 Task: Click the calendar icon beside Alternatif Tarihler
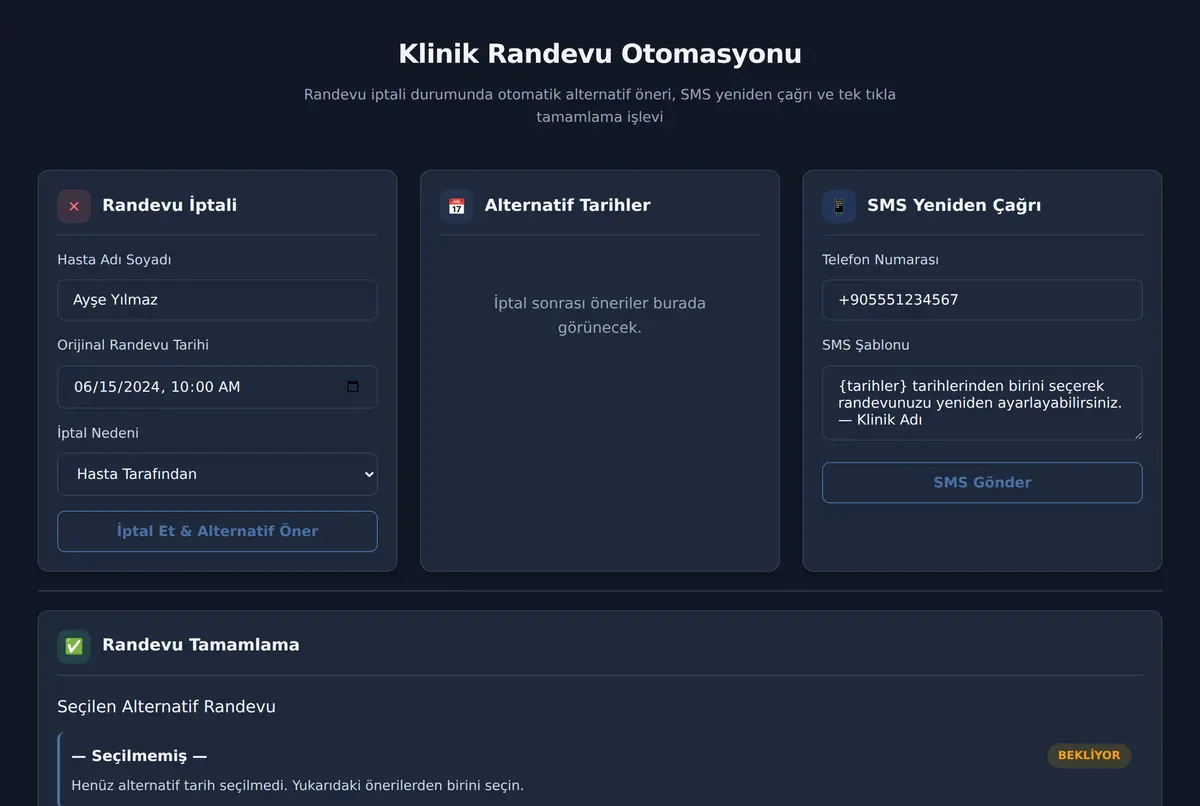click(x=456, y=206)
